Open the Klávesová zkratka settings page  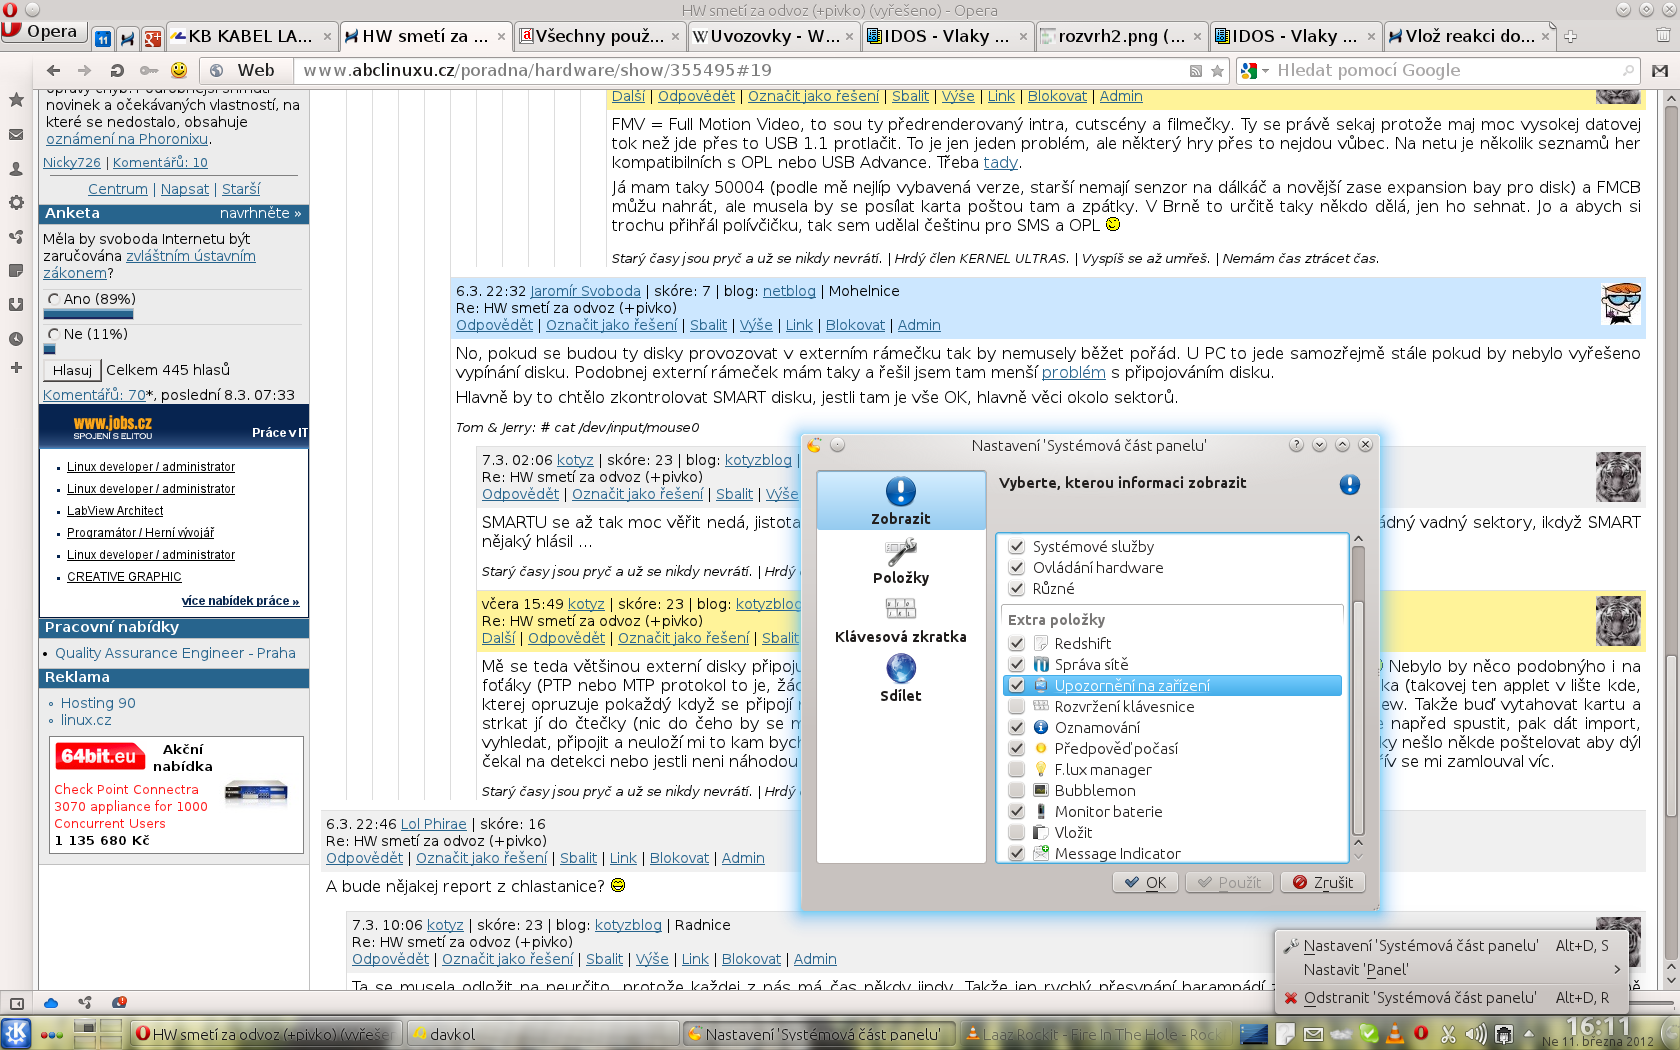point(901,620)
